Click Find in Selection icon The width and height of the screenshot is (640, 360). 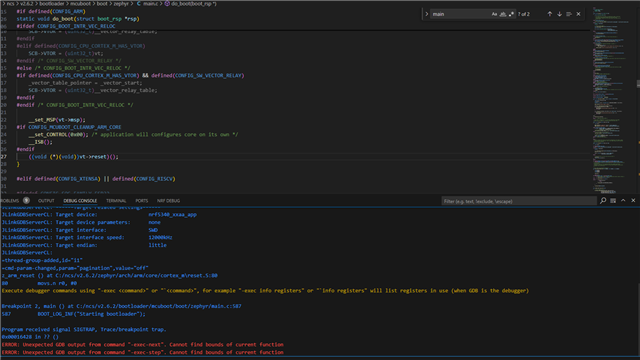click(569, 14)
